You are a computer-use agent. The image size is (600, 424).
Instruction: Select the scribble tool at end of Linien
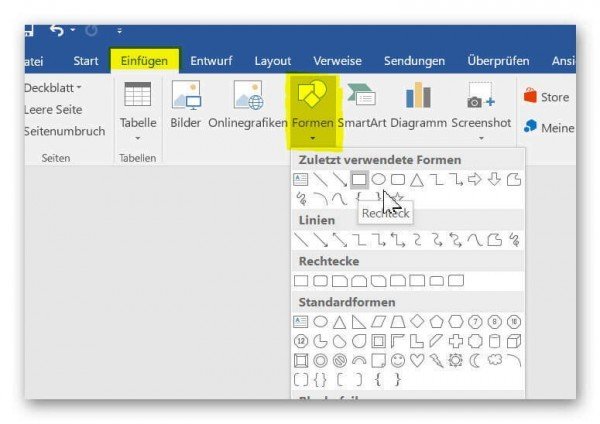pos(514,240)
